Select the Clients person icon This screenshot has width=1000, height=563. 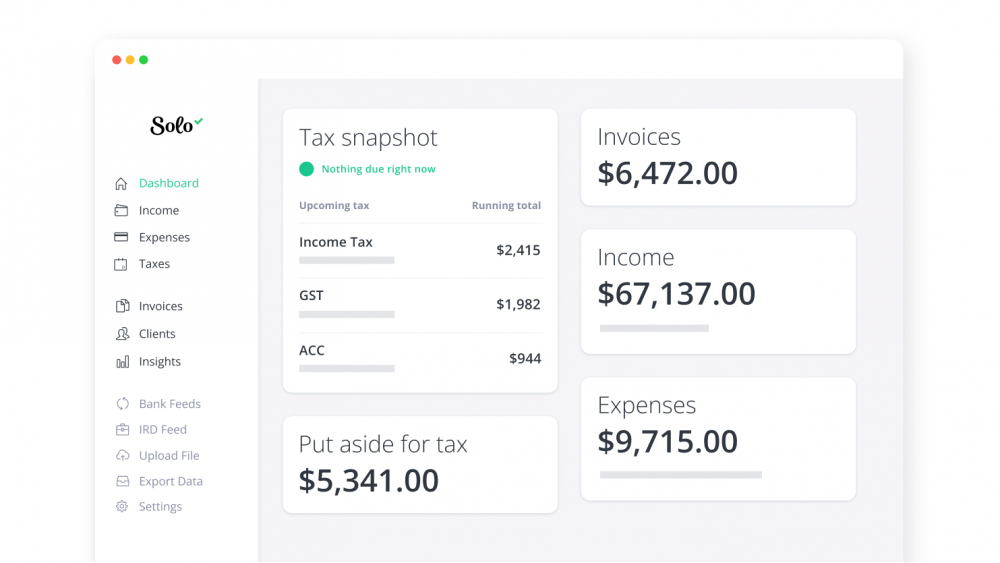coord(122,333)
